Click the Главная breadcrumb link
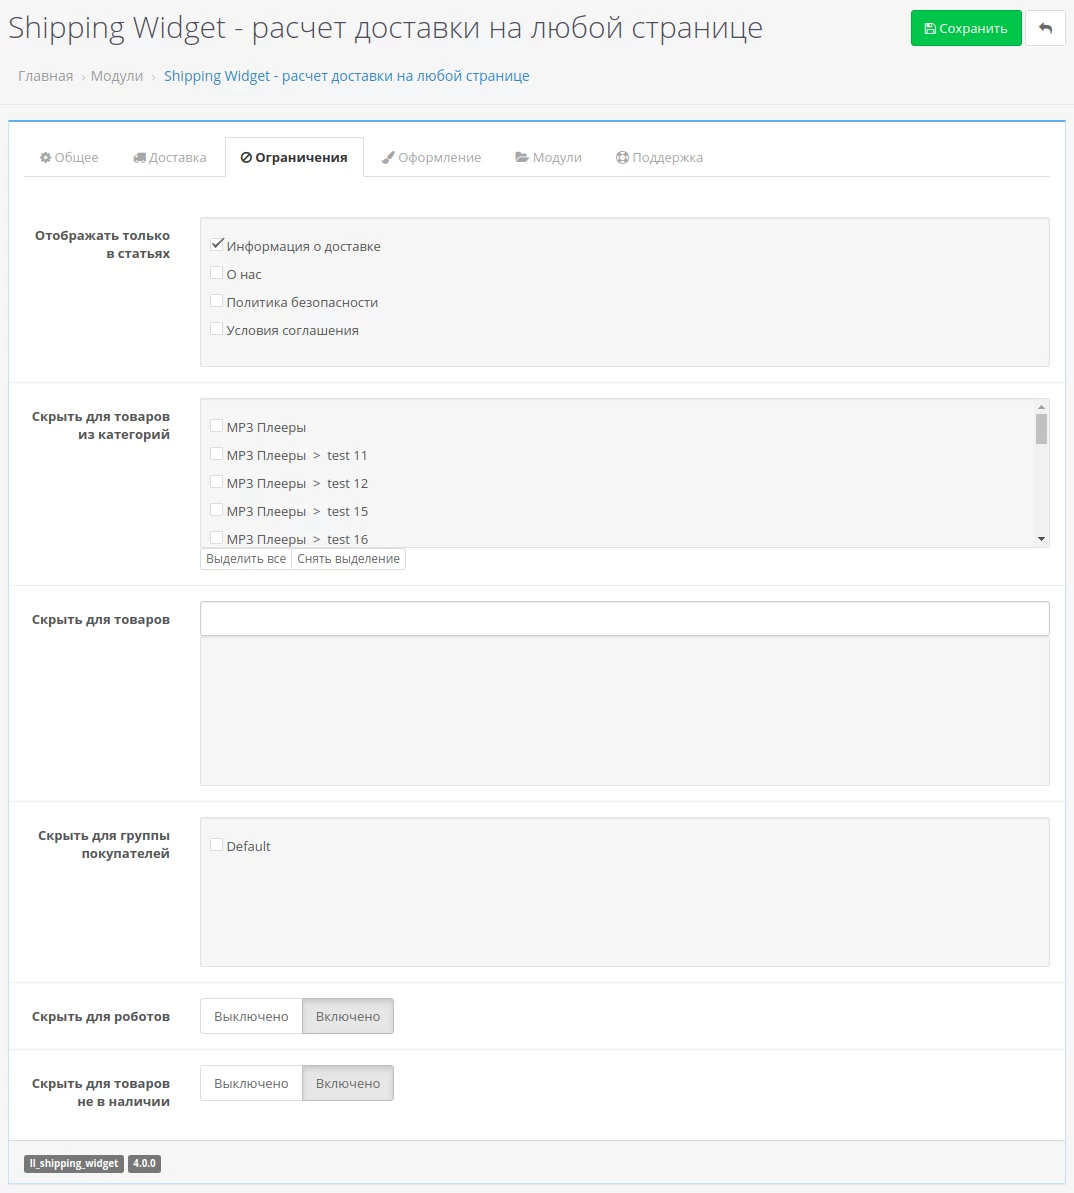The width and height of the screenshot is (1074, 1193). pyautogui.click(x=46, y=76)
